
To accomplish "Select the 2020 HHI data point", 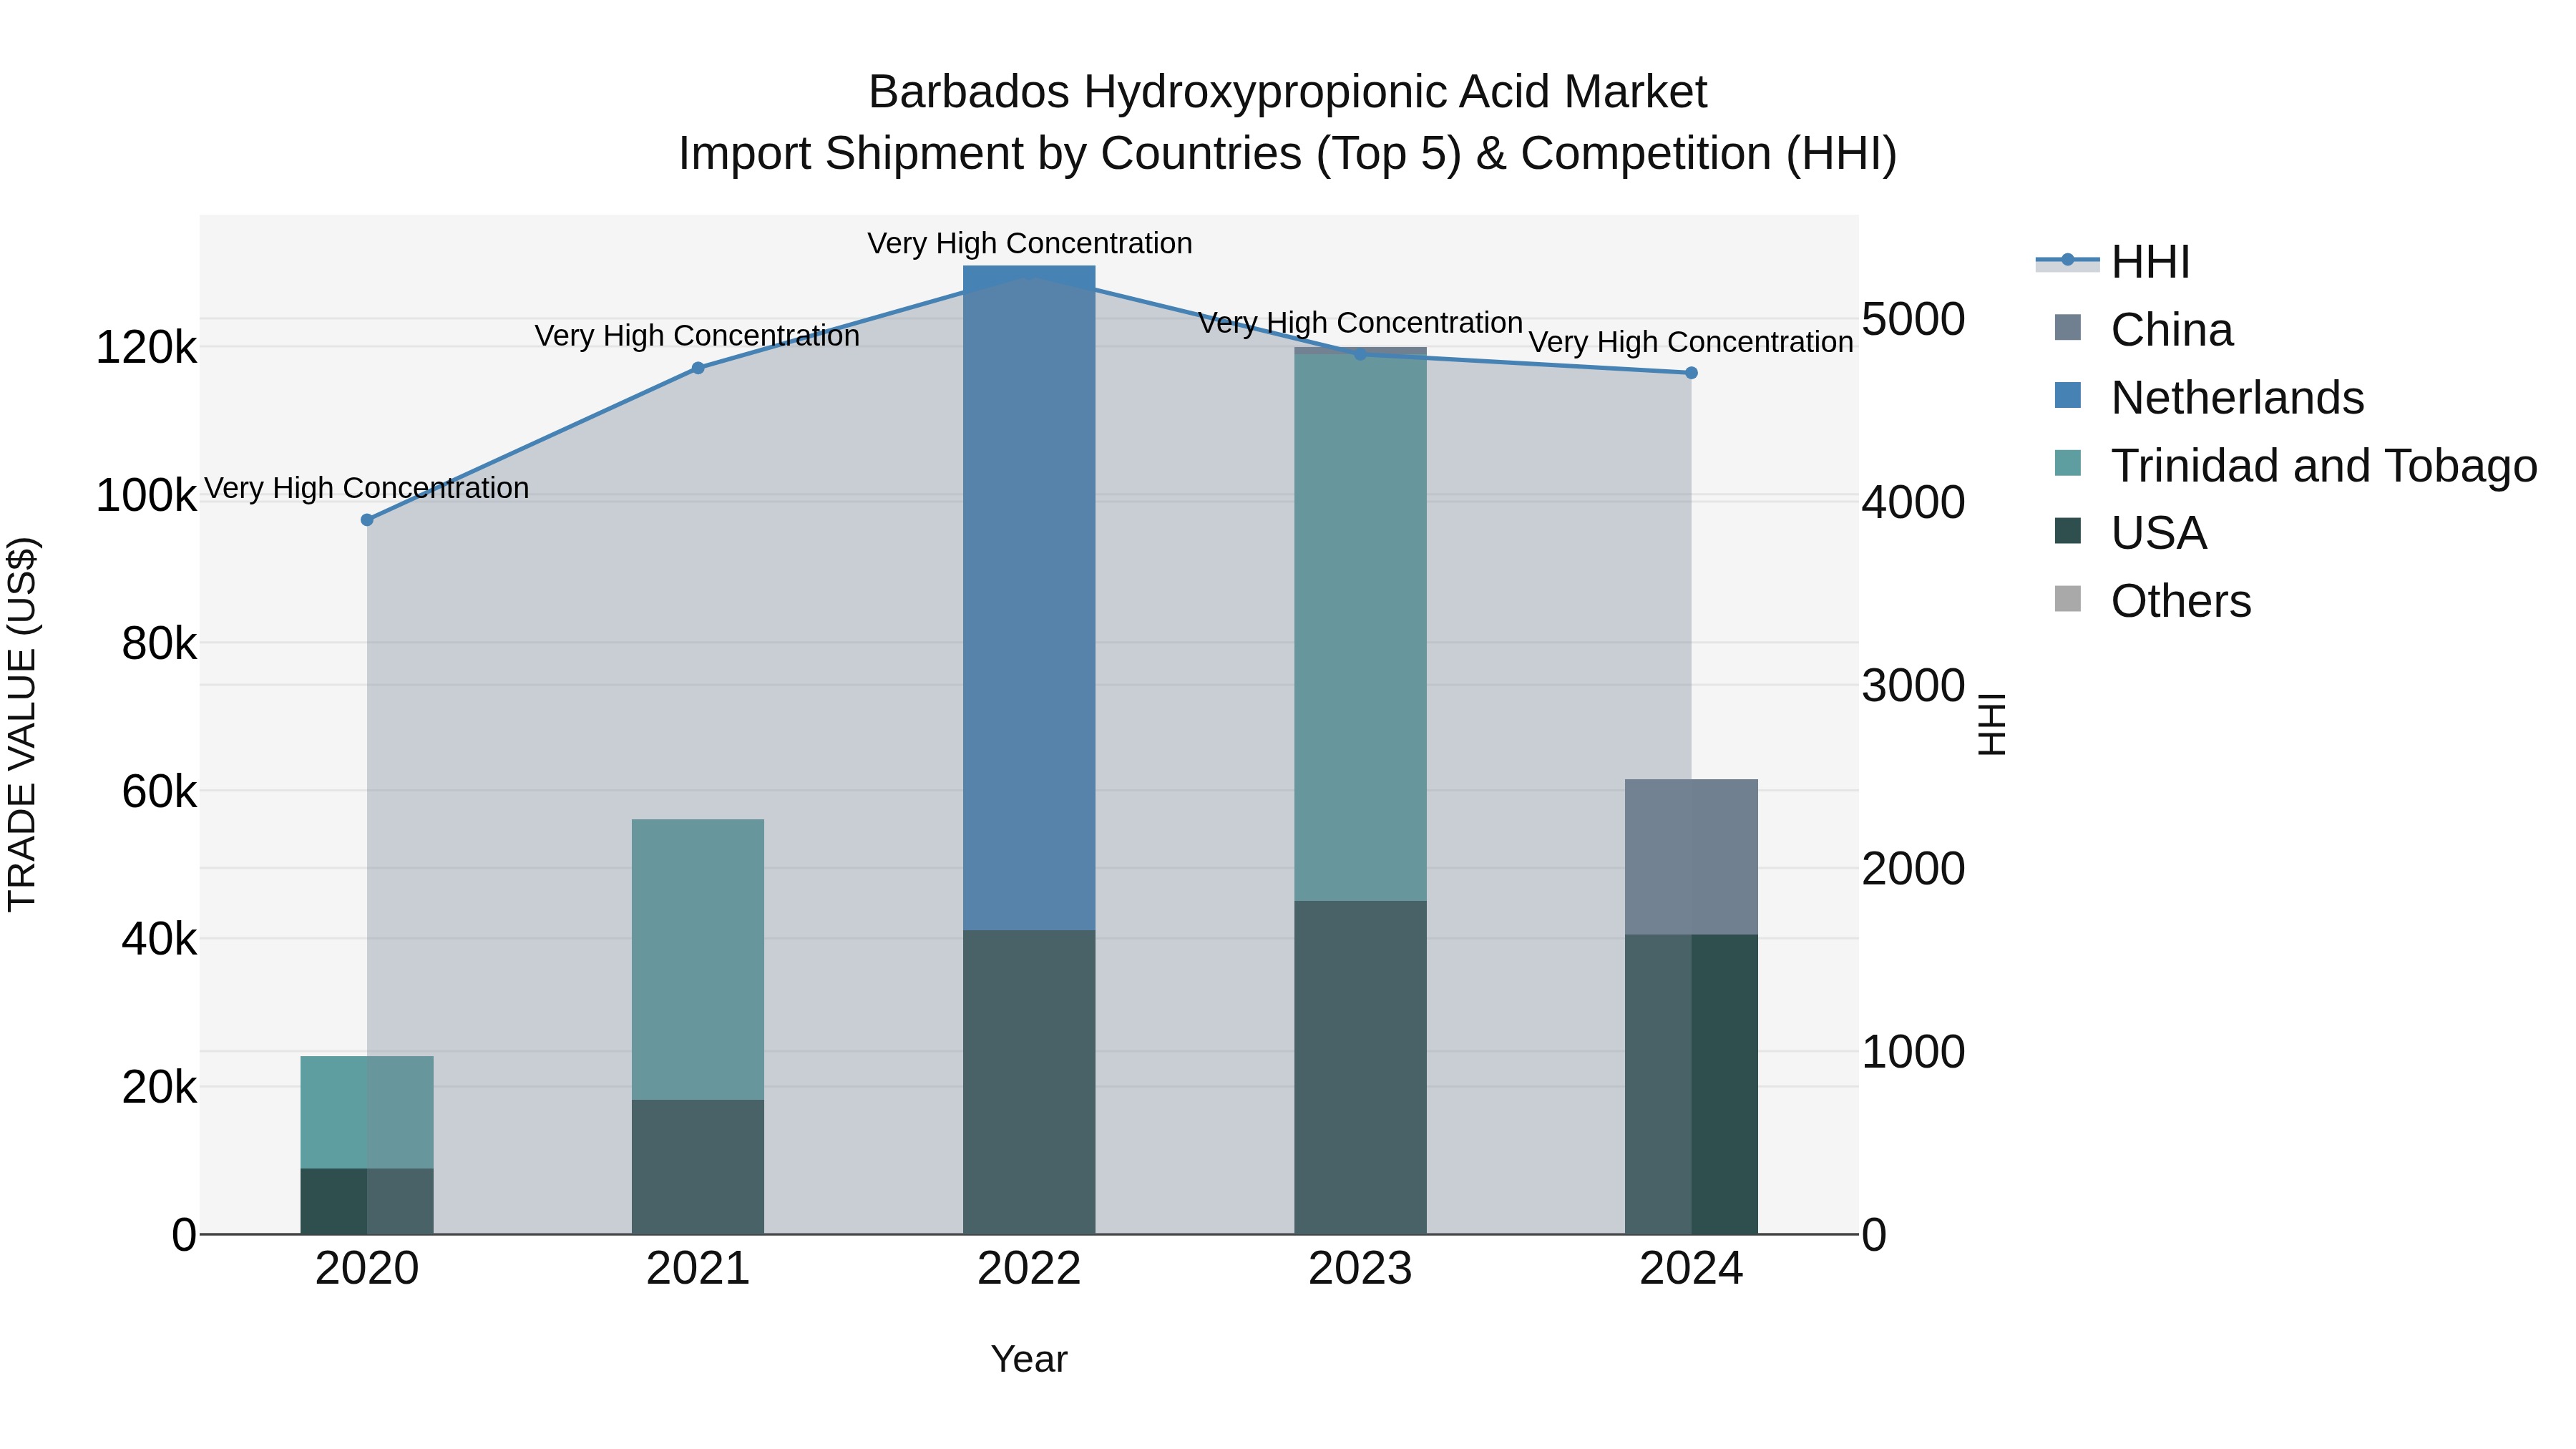I will 367,520.
